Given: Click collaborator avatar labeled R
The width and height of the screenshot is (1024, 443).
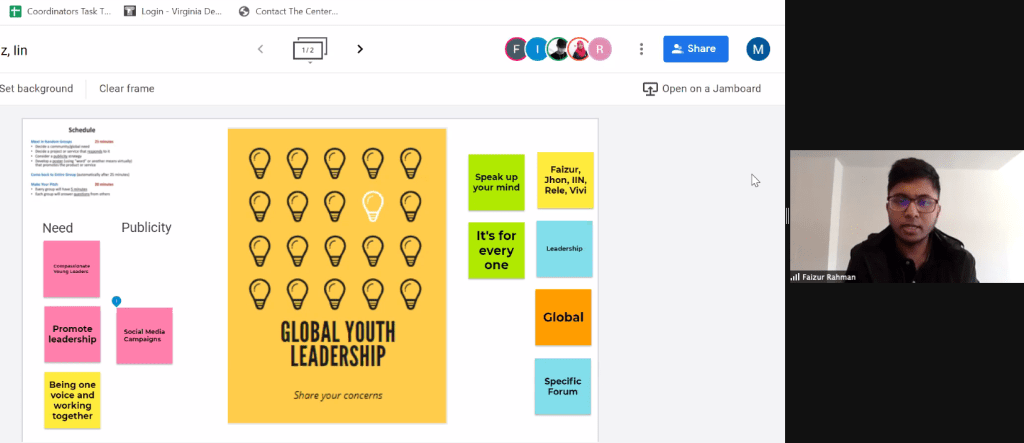Looking at the screenshot, I should 600,49.
